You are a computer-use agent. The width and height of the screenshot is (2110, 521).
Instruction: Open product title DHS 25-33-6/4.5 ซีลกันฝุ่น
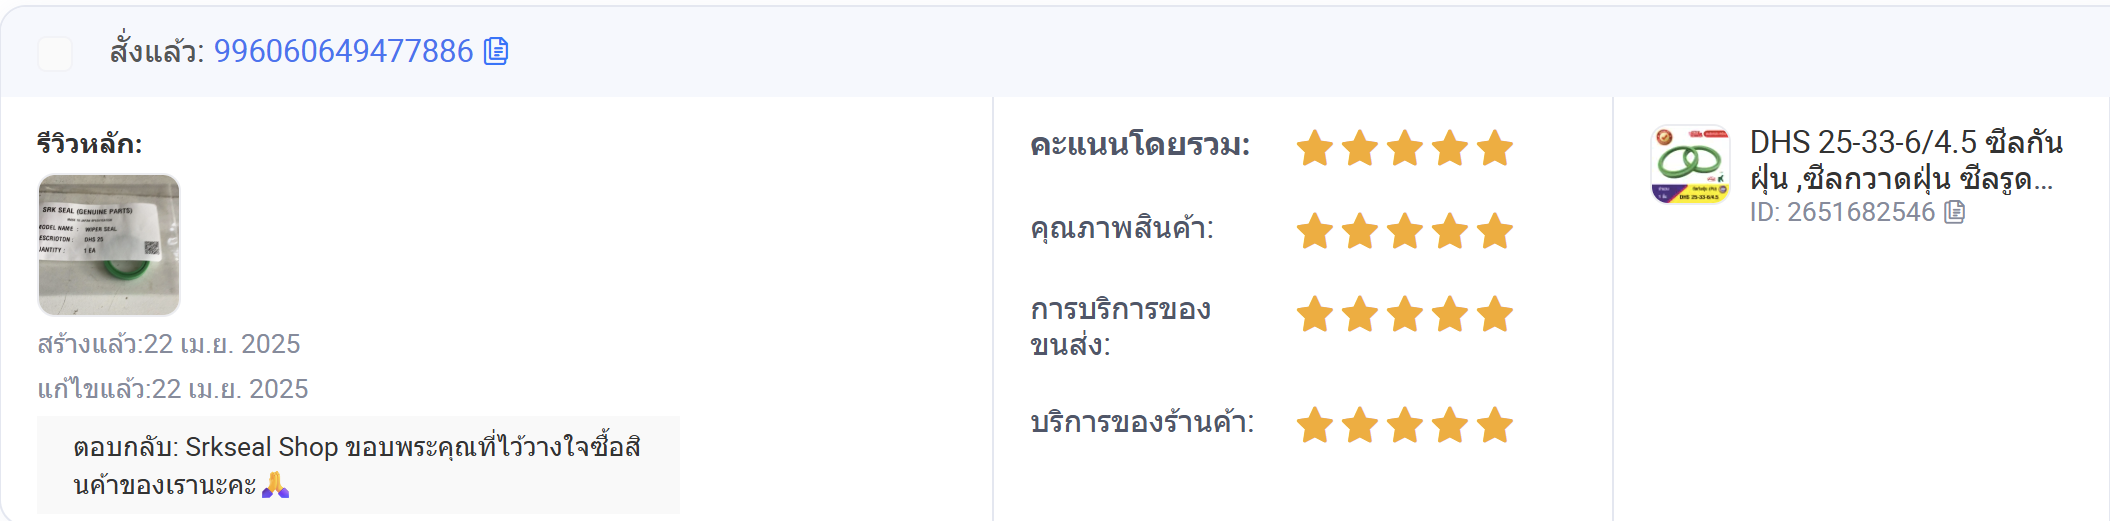1905,160
